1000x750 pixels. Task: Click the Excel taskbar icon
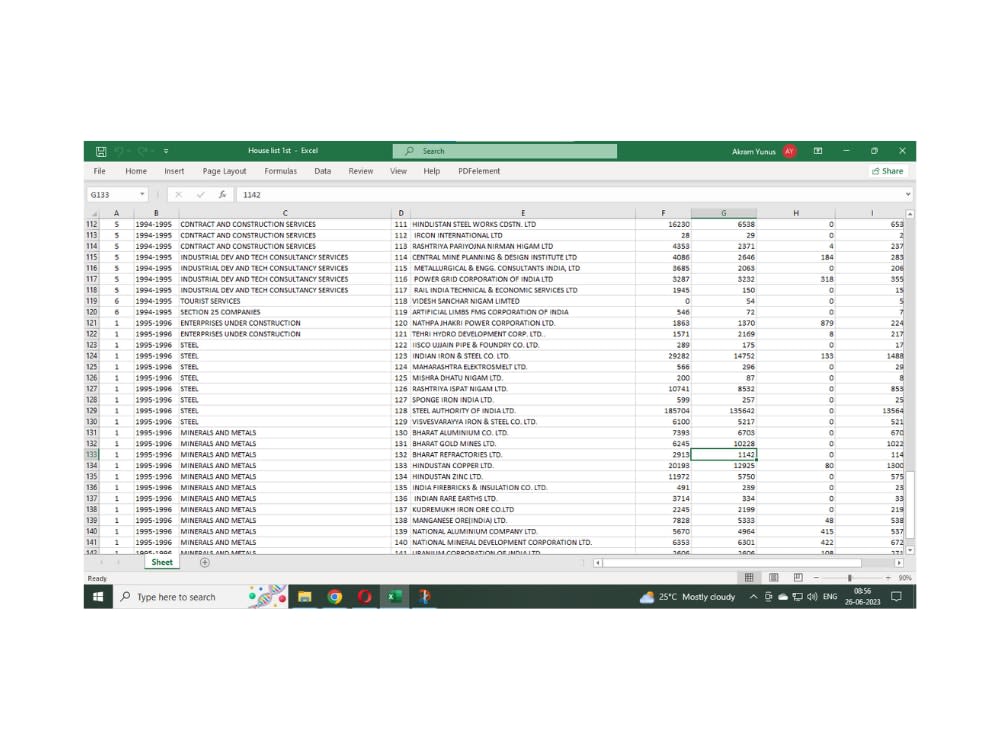point(395,597)
